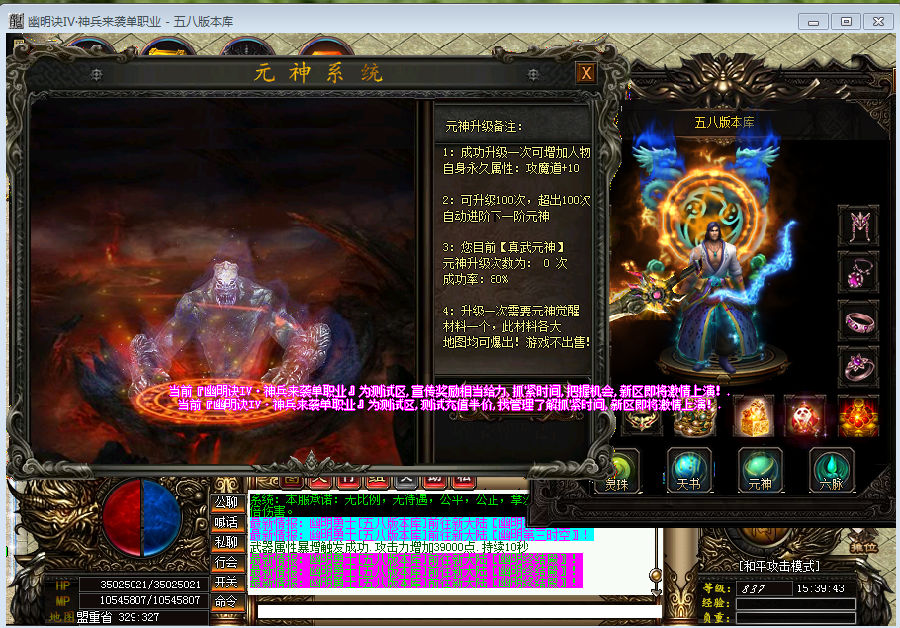Close the game window
The image size is (900, 628).
pos(878,22)
